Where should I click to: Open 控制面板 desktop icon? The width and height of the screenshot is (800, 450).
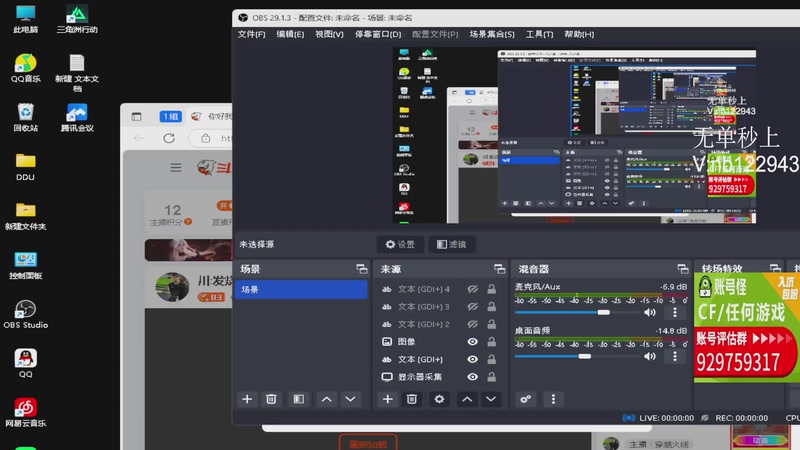pos(26,265)
